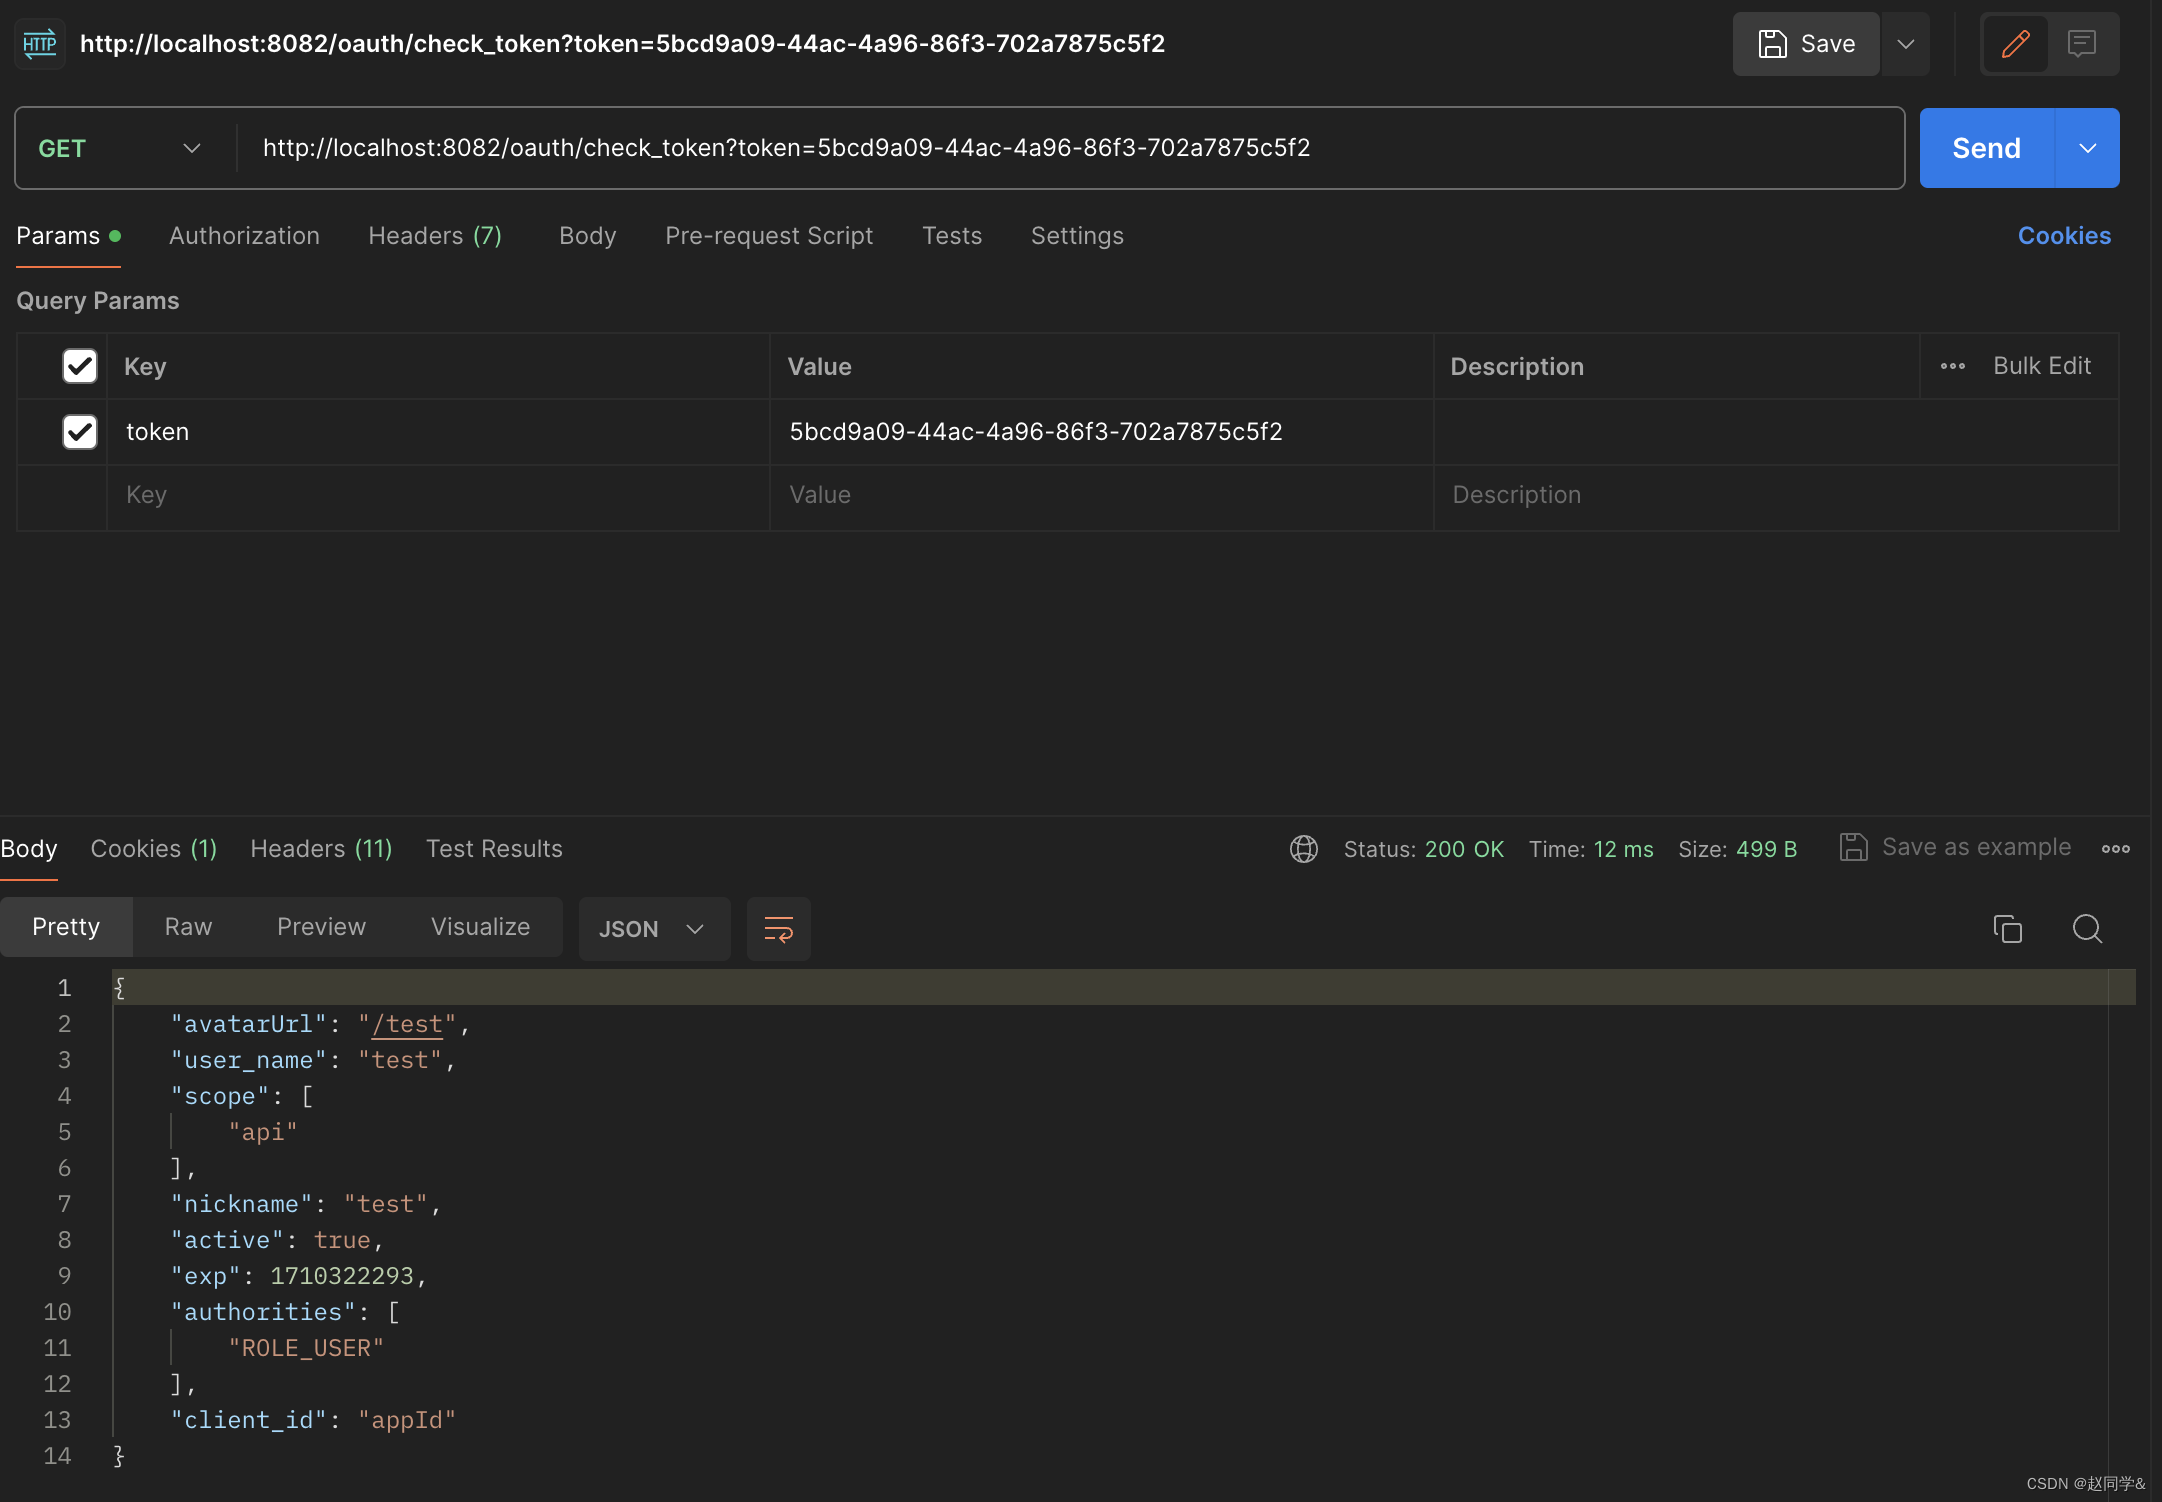Viewport: 2162px width, 1502px height.
Task: Search the response with magnifier icon
Action: (x=2087, y=929)
